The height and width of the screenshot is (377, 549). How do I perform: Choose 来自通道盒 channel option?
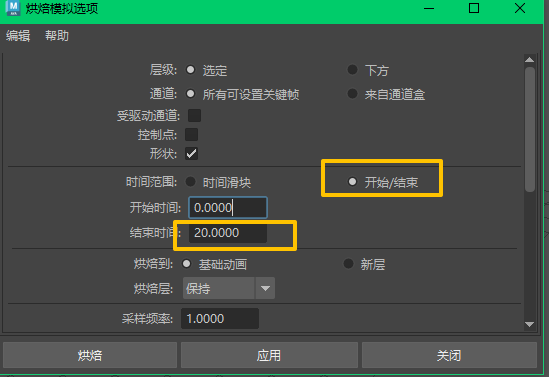[352, 93]
